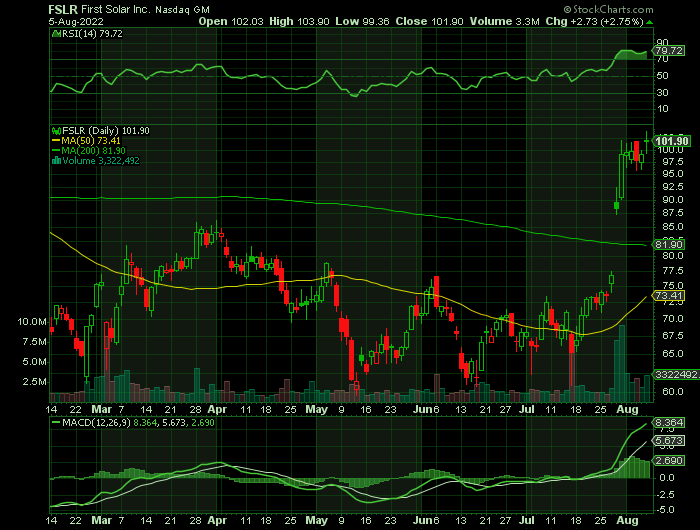Click the Low 99.36 value

(362, 21)
